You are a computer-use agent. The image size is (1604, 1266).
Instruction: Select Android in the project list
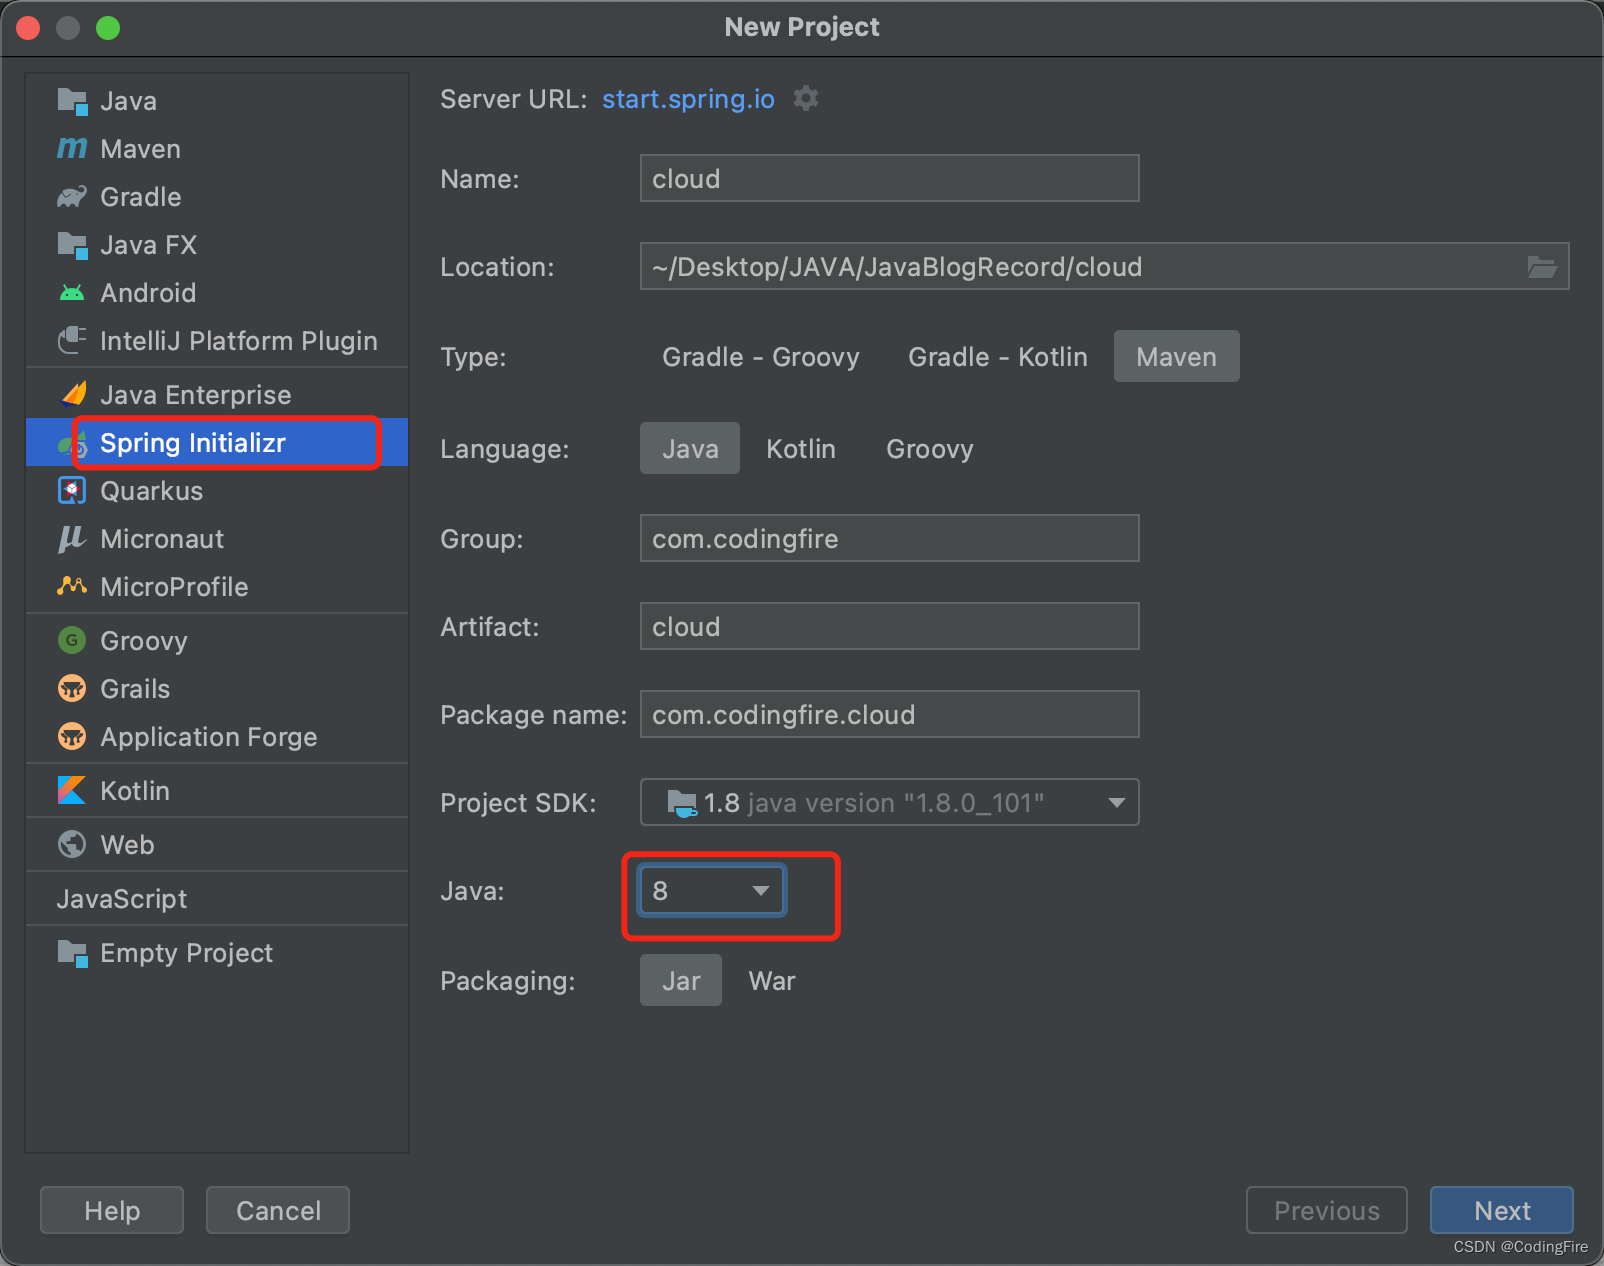[217, 293]
